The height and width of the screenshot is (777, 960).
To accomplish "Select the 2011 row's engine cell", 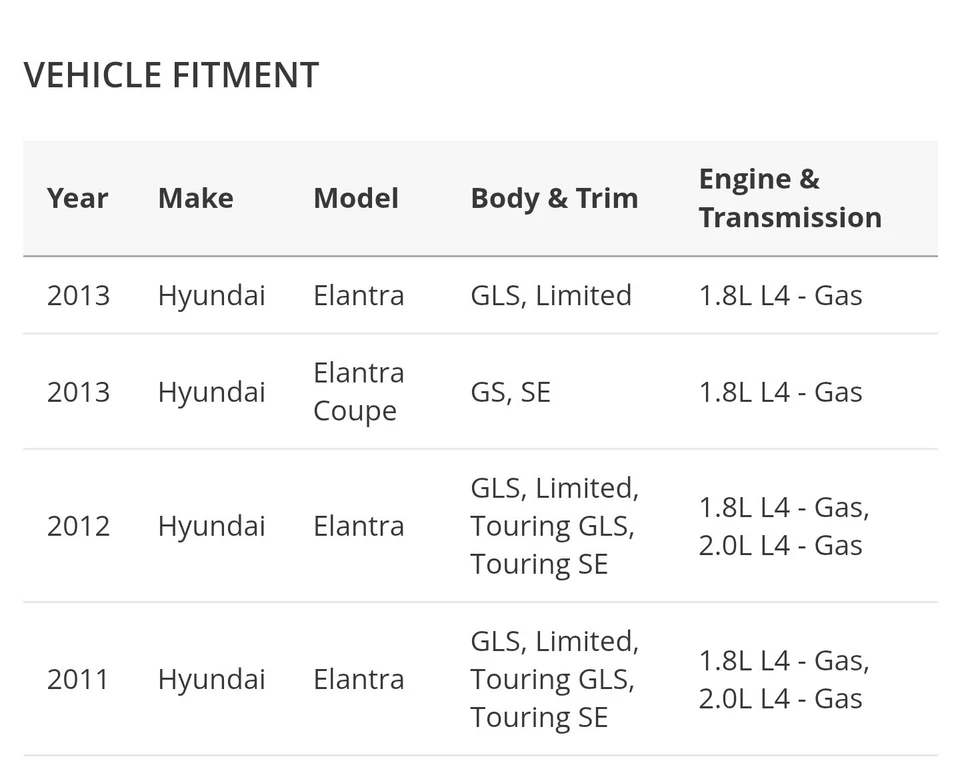I will tap(784, 679).
